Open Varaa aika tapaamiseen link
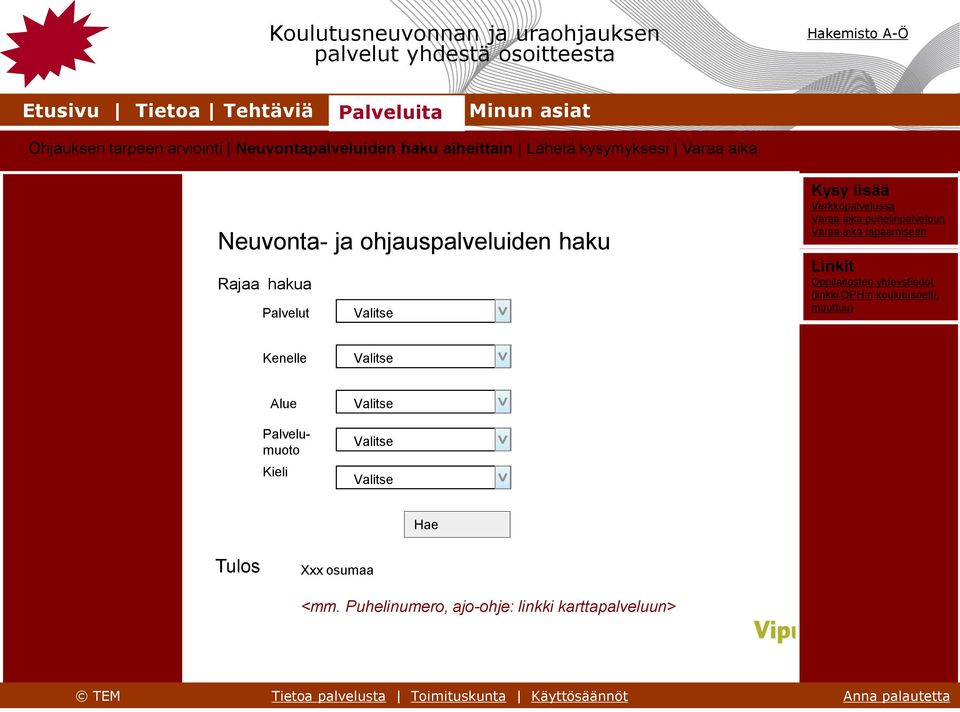This screenshot has width=960, height=712. [x=868, y=232]
